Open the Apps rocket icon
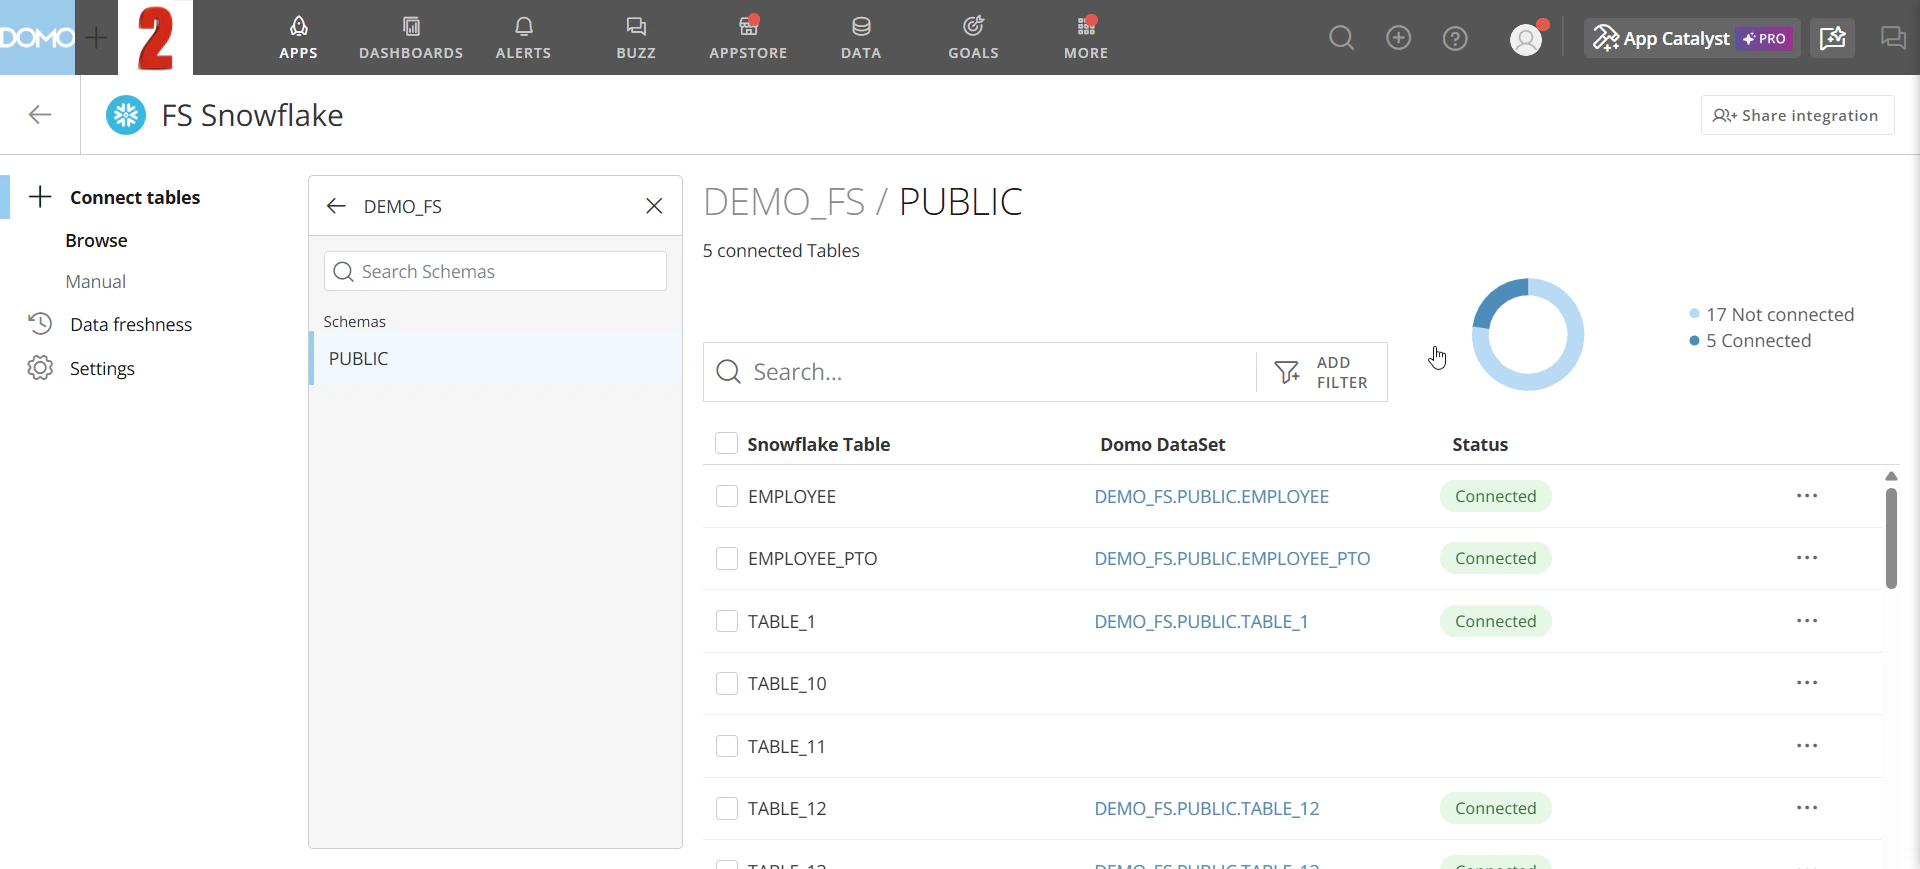Image resolution: width=1920 pixels, height=869 pixels. 298,26
